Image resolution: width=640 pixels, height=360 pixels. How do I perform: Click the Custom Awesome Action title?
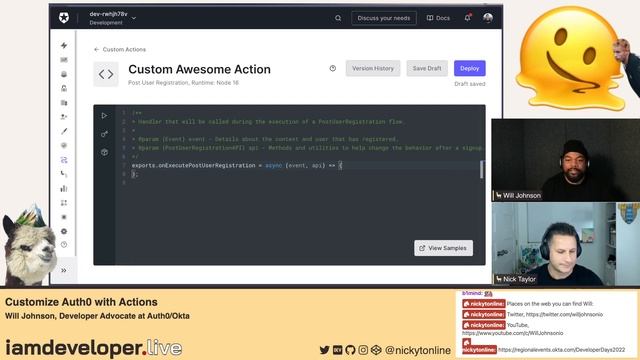200,69
